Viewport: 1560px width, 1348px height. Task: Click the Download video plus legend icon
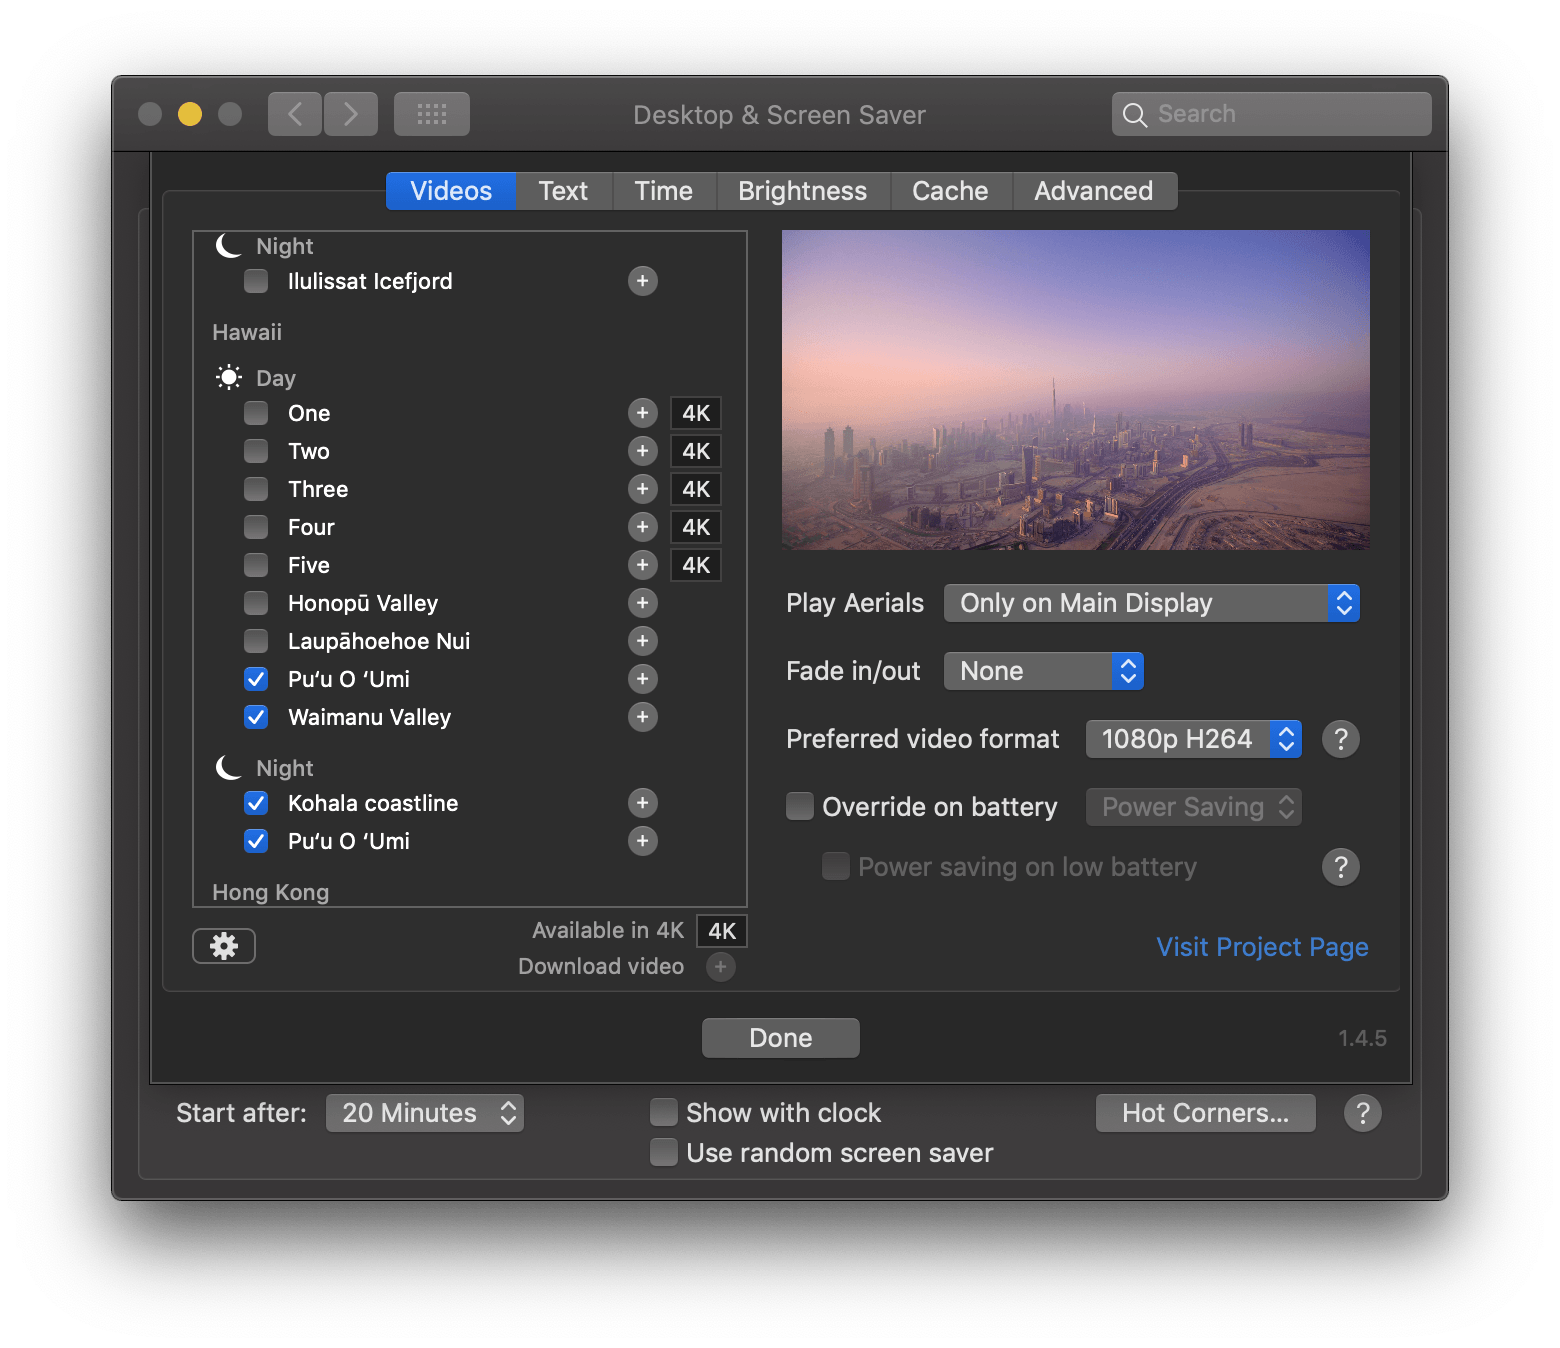coord(720,967)
